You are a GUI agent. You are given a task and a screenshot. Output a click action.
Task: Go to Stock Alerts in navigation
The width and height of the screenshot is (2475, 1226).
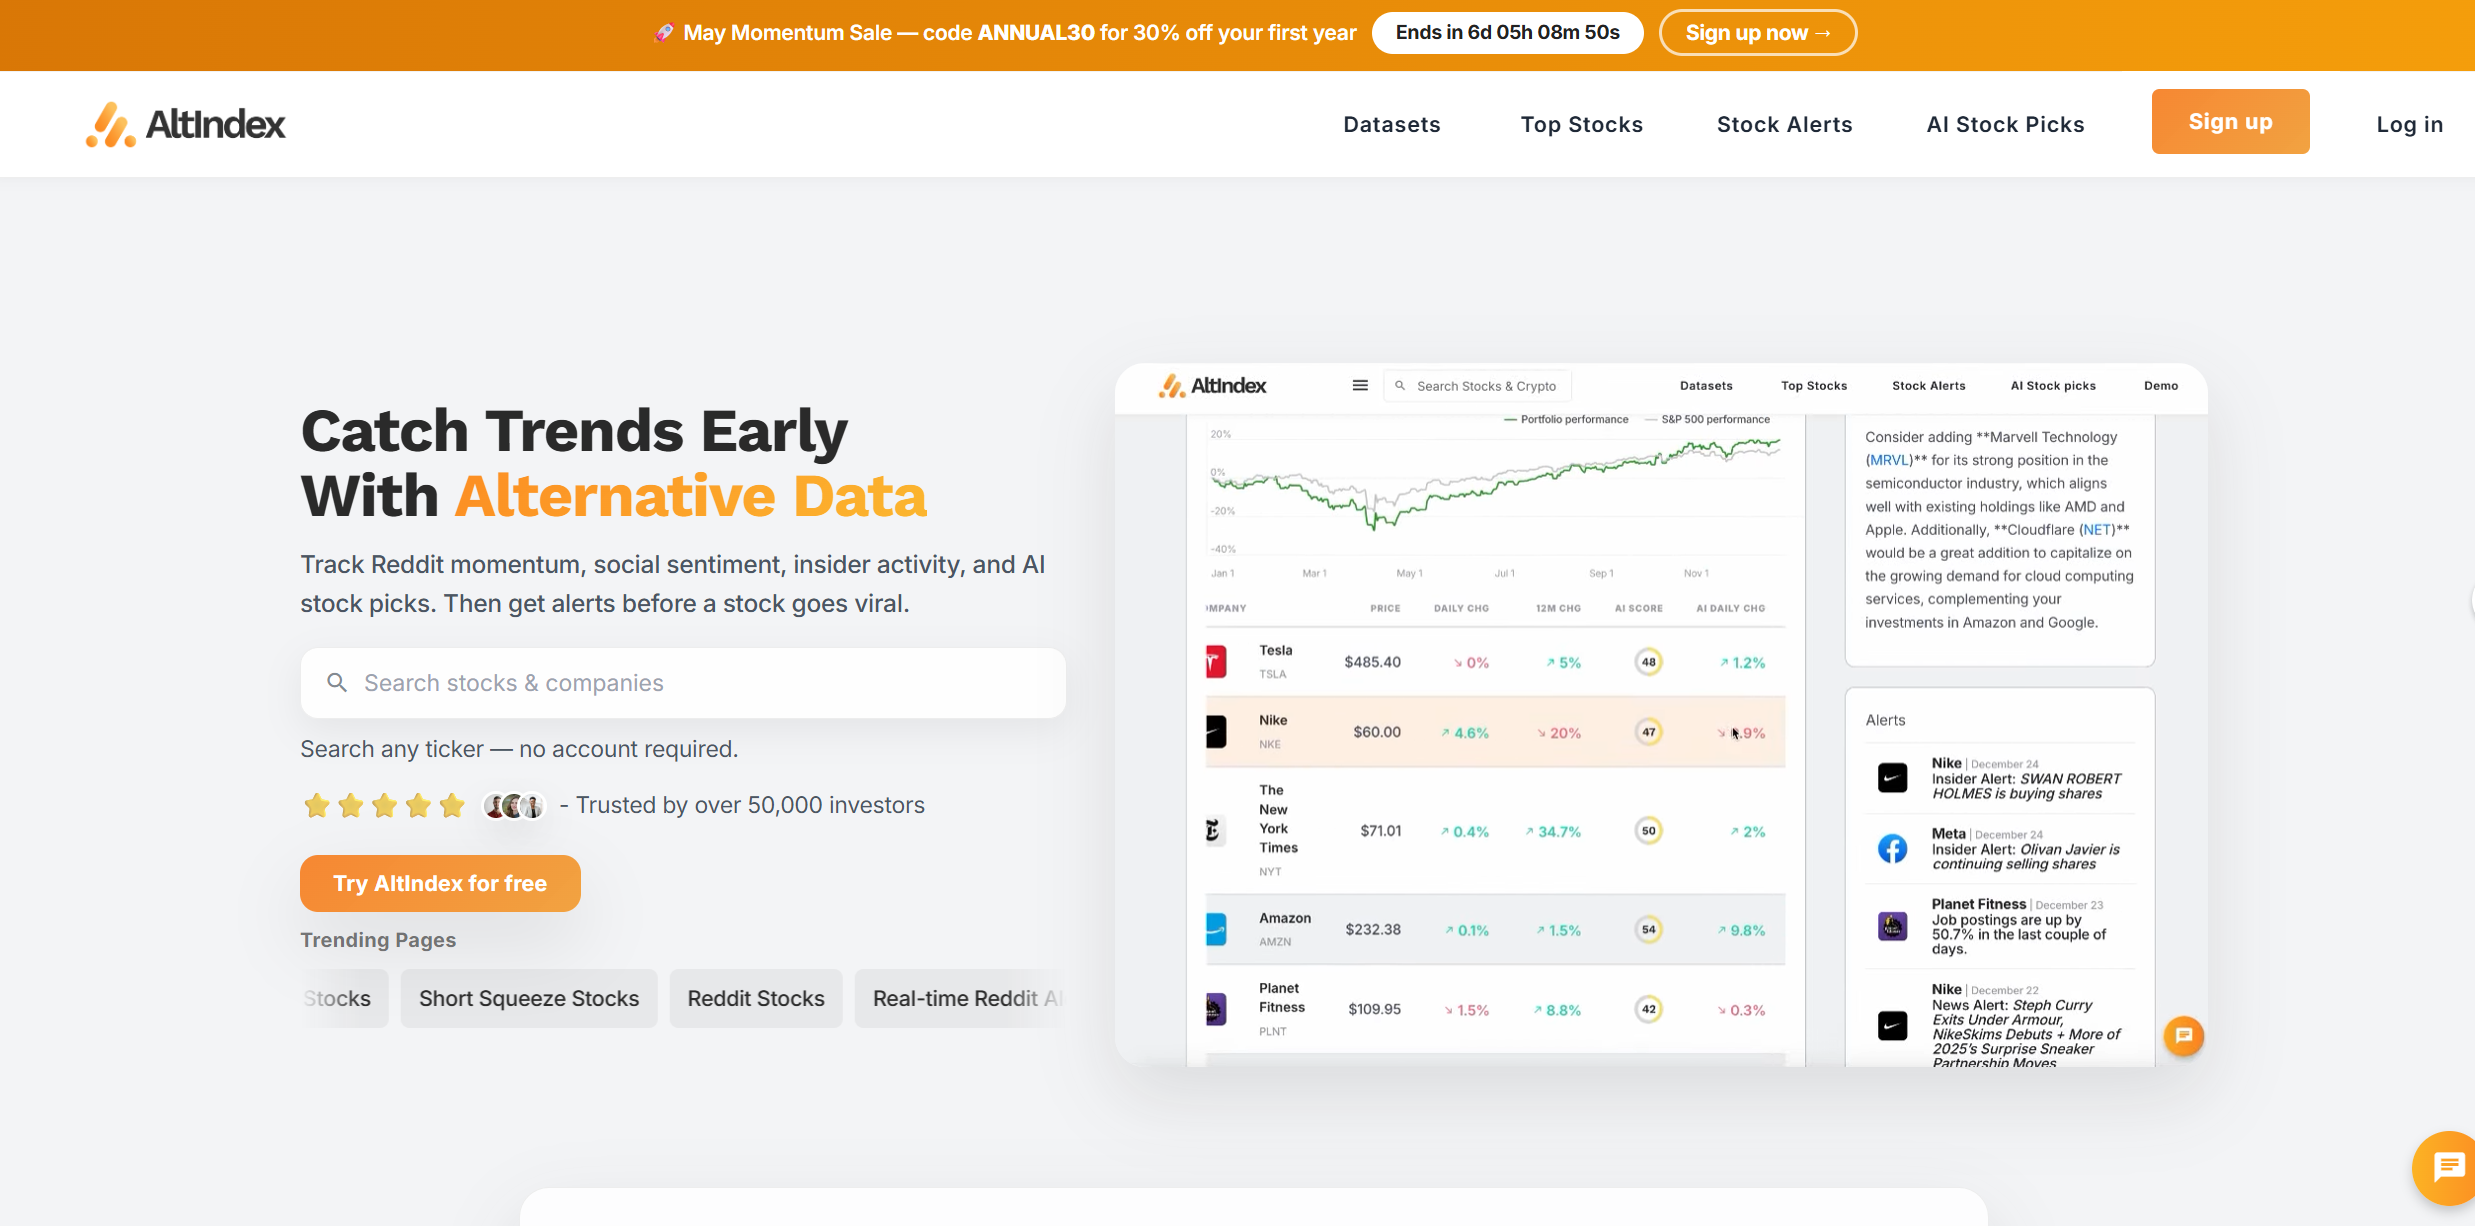coord(1784,125)
